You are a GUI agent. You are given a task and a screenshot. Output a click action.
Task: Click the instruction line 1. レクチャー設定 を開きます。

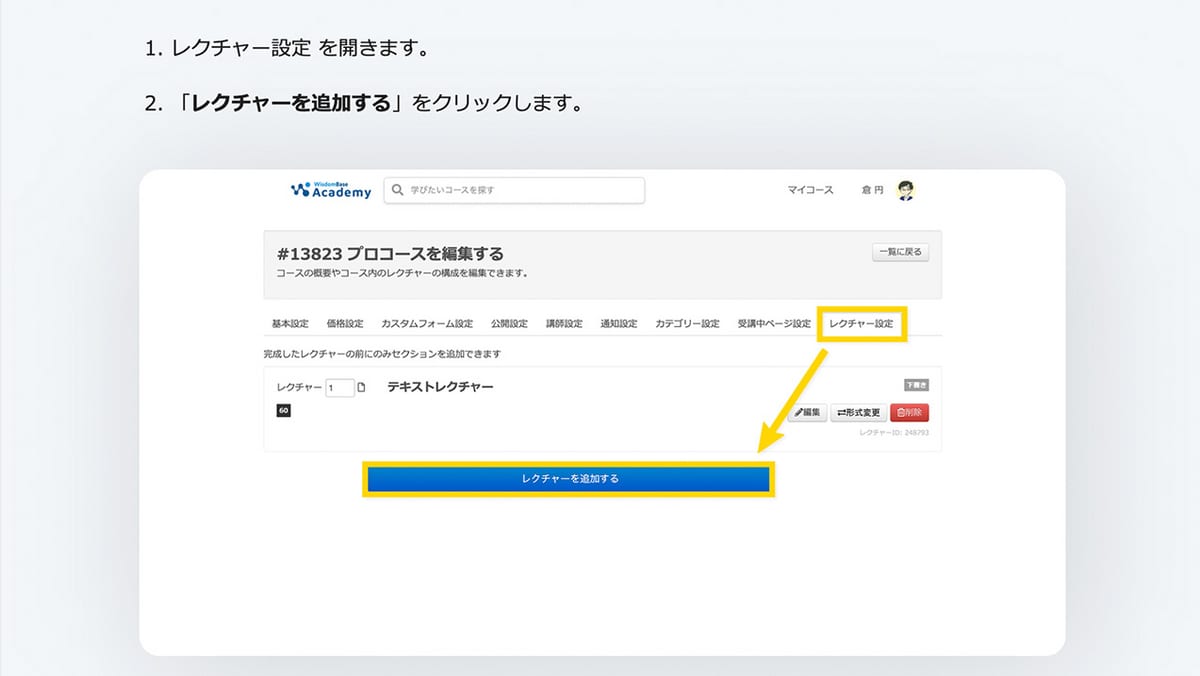(x=287, y=48)
